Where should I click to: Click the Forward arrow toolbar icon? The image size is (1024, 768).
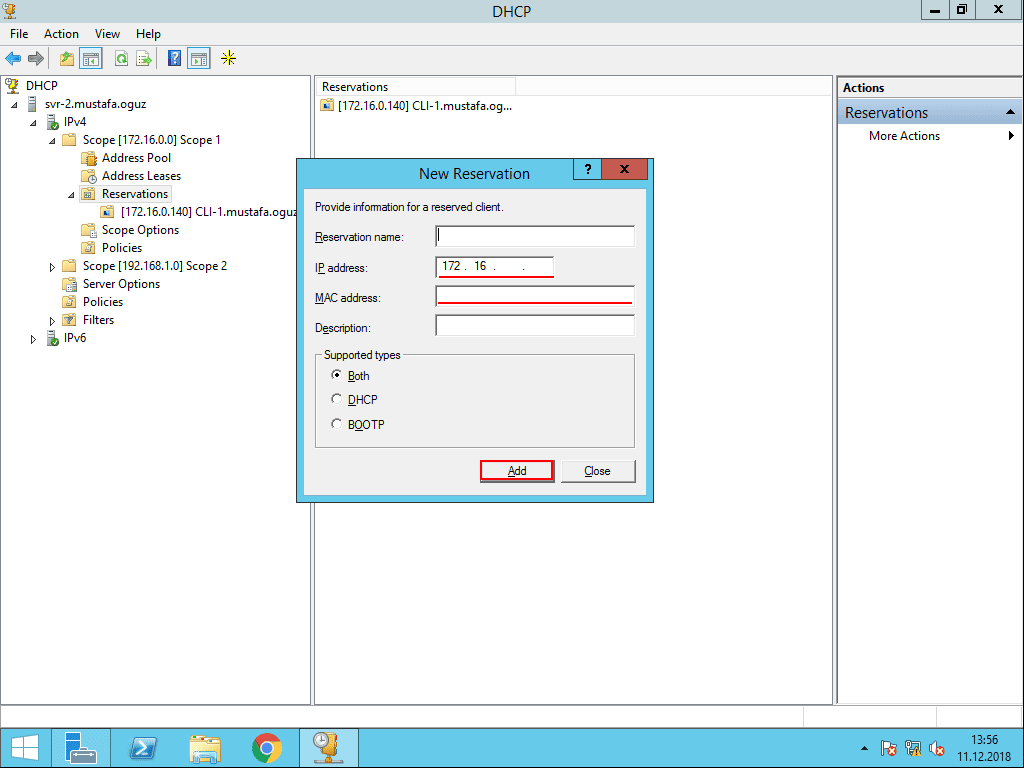pyautogui.click(x=36, y=59)
